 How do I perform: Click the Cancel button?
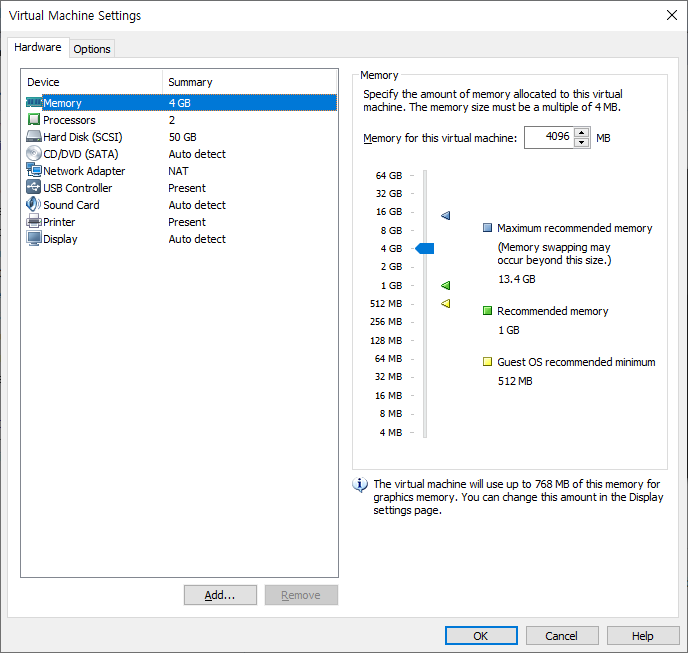tap(562, 636)
